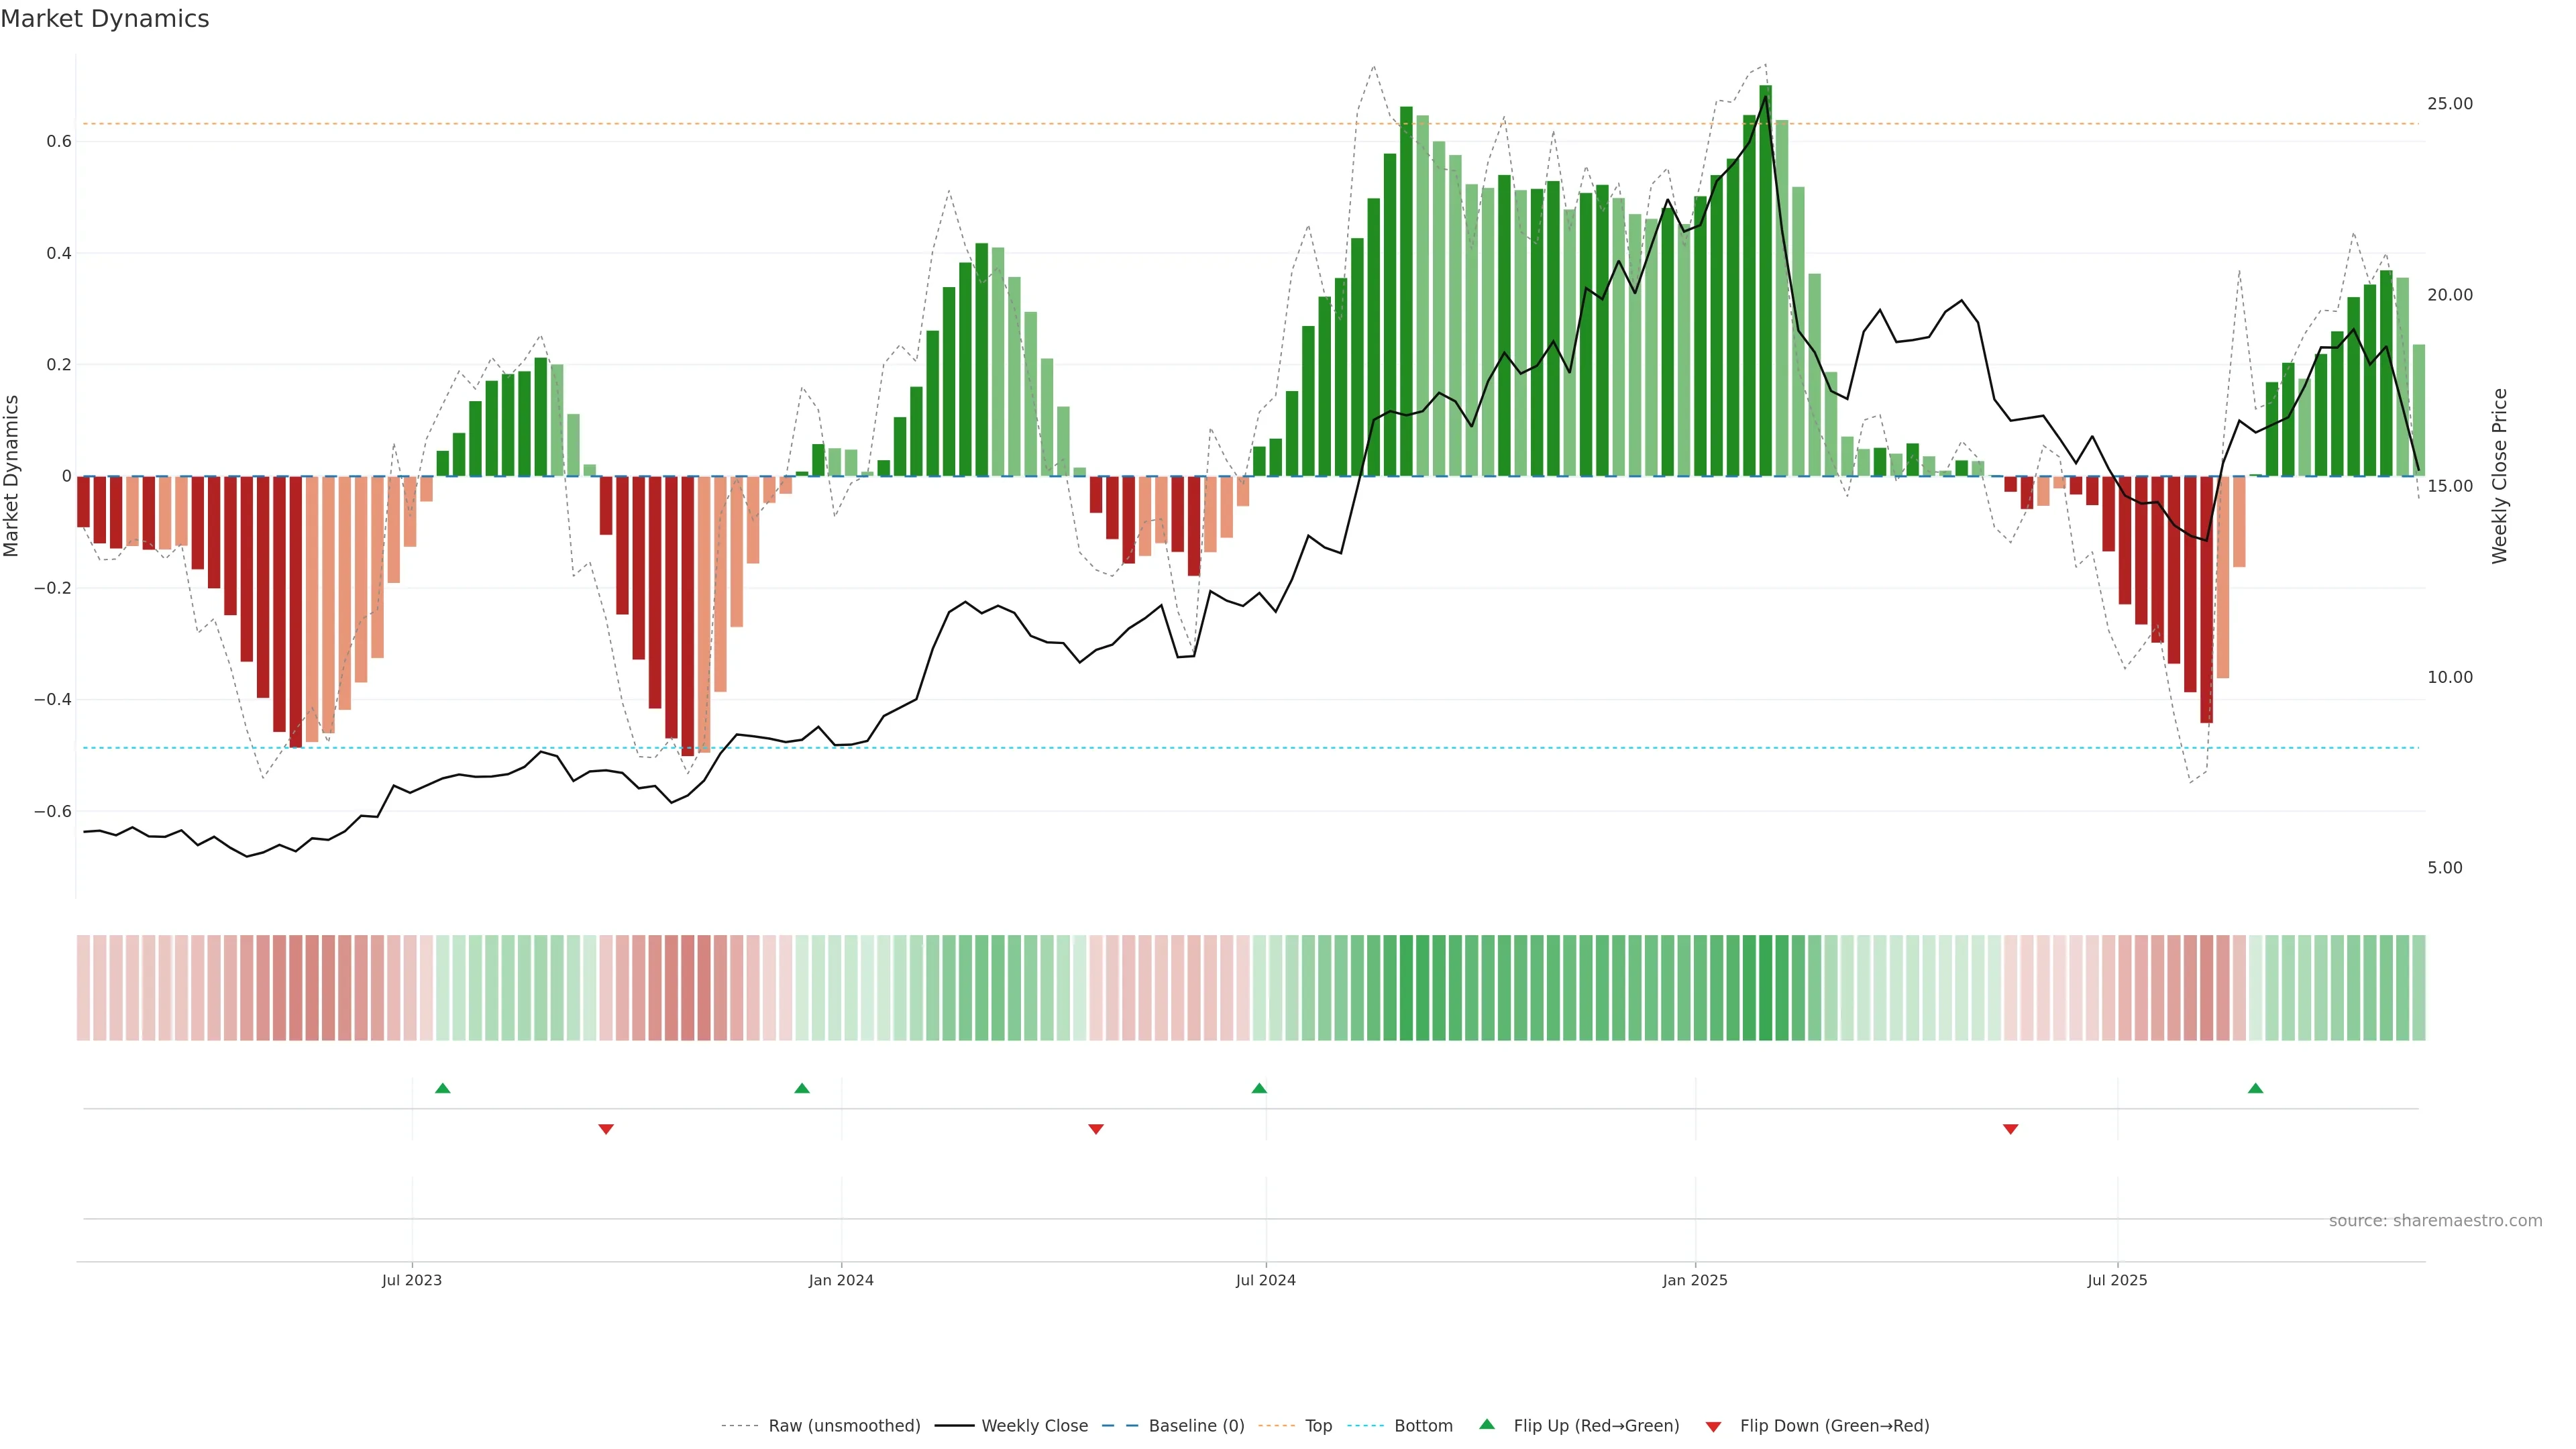Viewport: 2576px width, 1449px height.
Task: Click the Jan 2025 axis label
Action: click(x=1695, y=1280)
